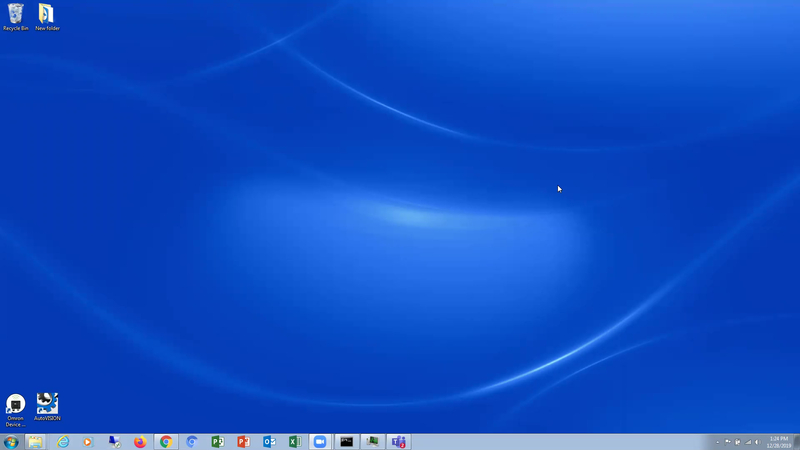Image resolution: width=800 pixels, height=450 pixels.
Task: Open Excel from the taskbar
Action: click(295, 442)
